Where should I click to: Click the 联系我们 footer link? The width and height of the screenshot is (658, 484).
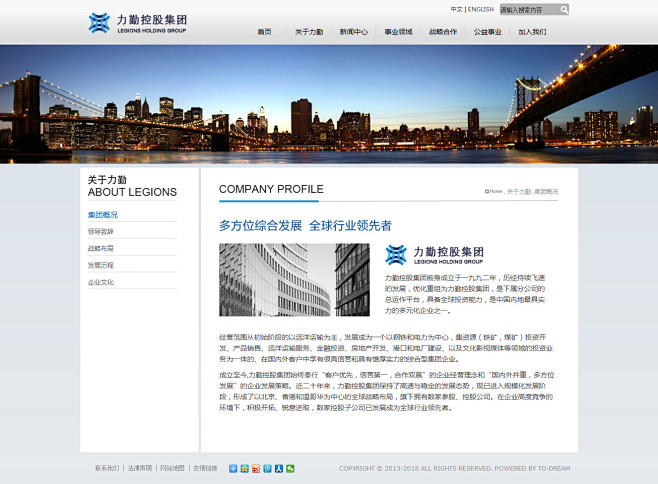click(107, 468)
